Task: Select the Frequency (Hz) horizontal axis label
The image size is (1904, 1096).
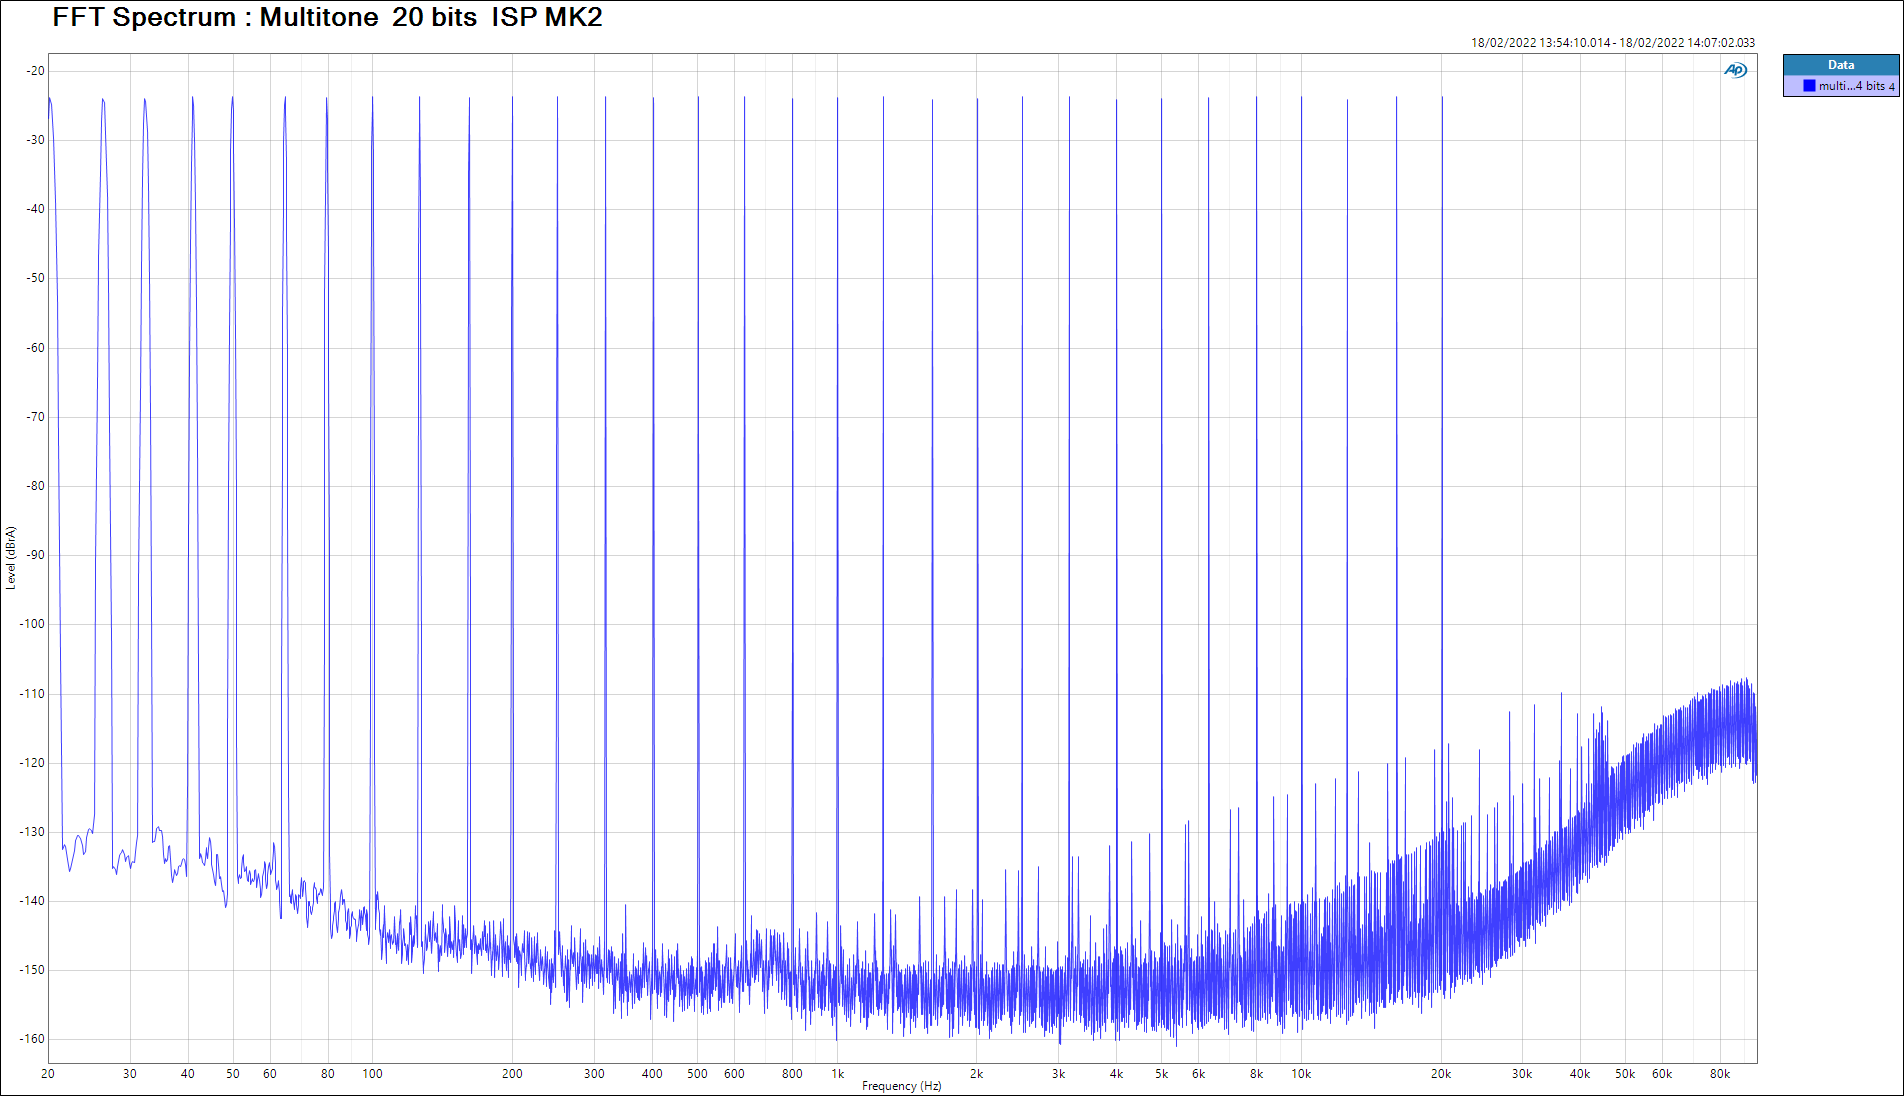Action: 901,1086
